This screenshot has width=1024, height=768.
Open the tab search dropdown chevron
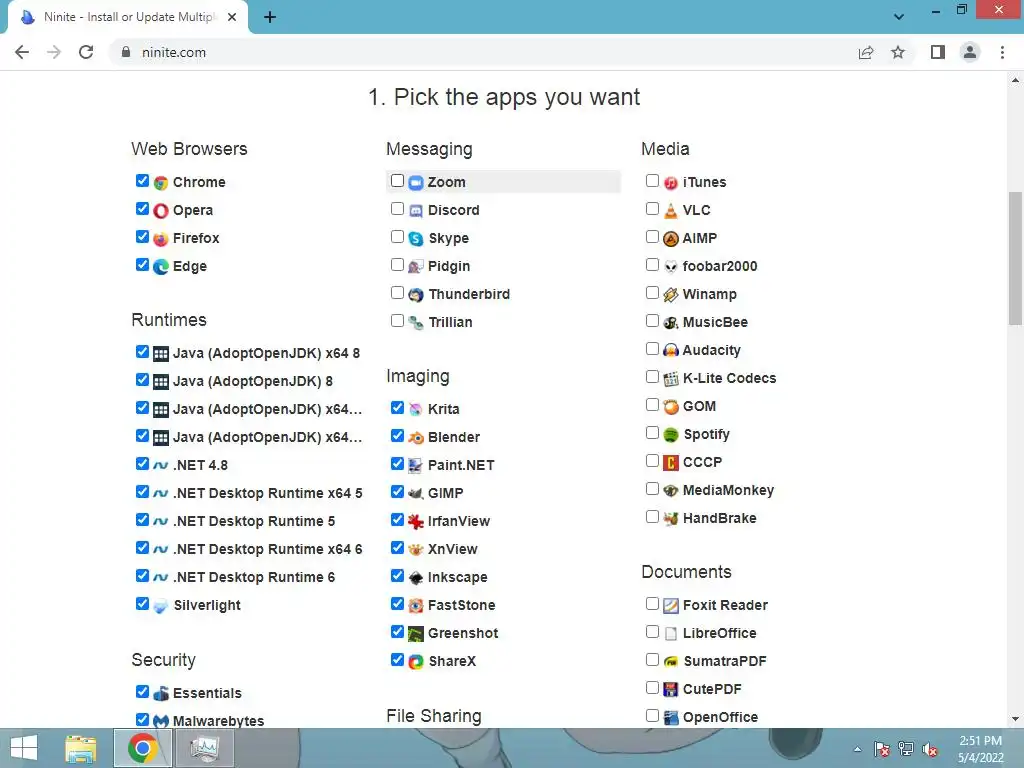[x=899, y=17]
